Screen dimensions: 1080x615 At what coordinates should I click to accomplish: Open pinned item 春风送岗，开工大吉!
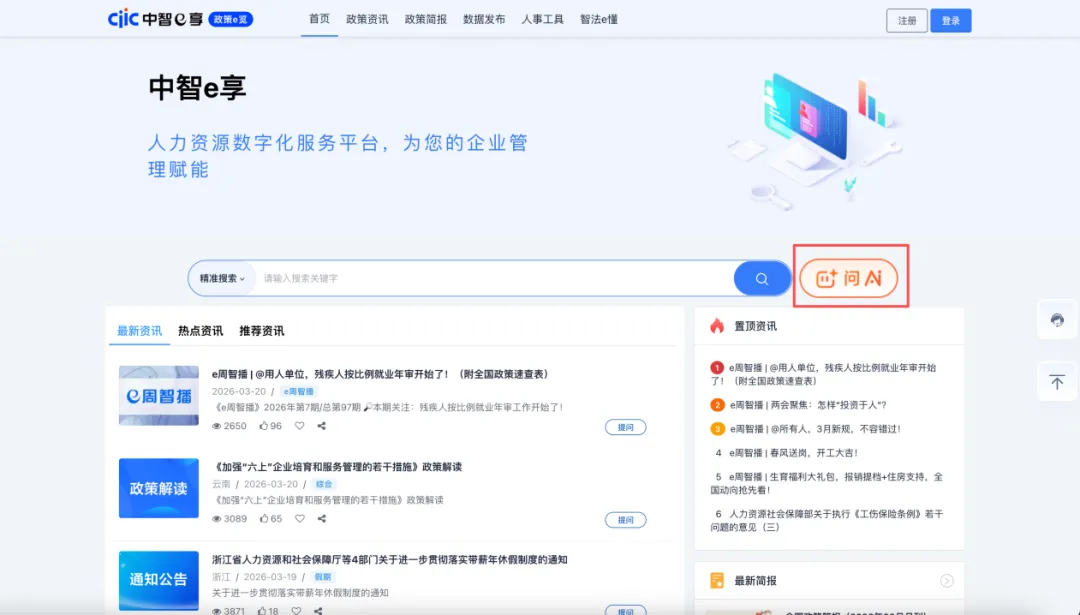tap(793, 453)
